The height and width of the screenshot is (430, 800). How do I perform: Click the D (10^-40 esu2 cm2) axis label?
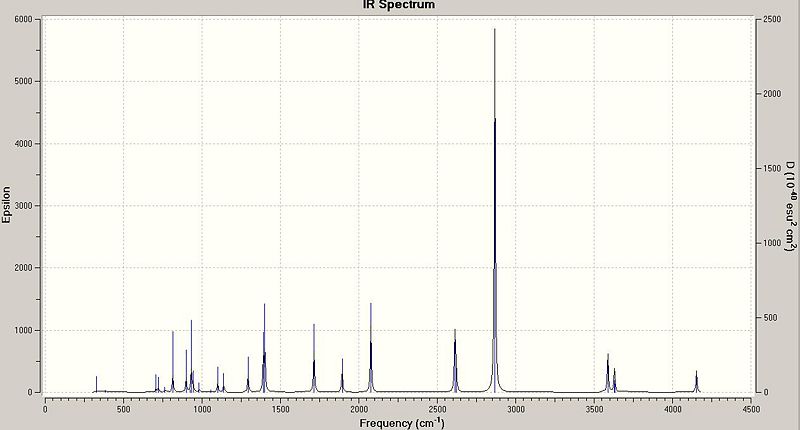pos(790,206)
